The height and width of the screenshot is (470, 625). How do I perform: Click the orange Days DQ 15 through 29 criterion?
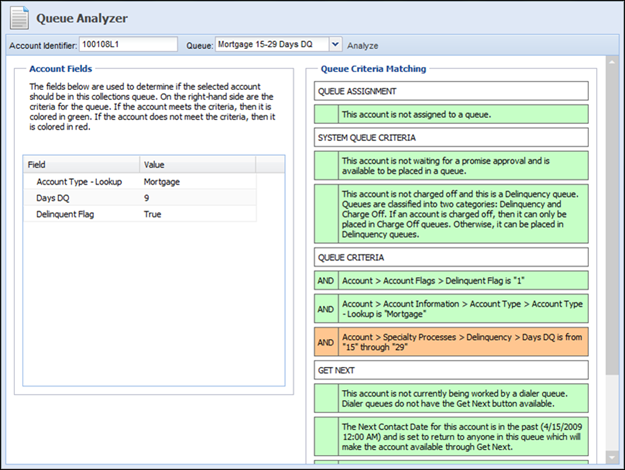pyautogui.click(x=451, y=342)
